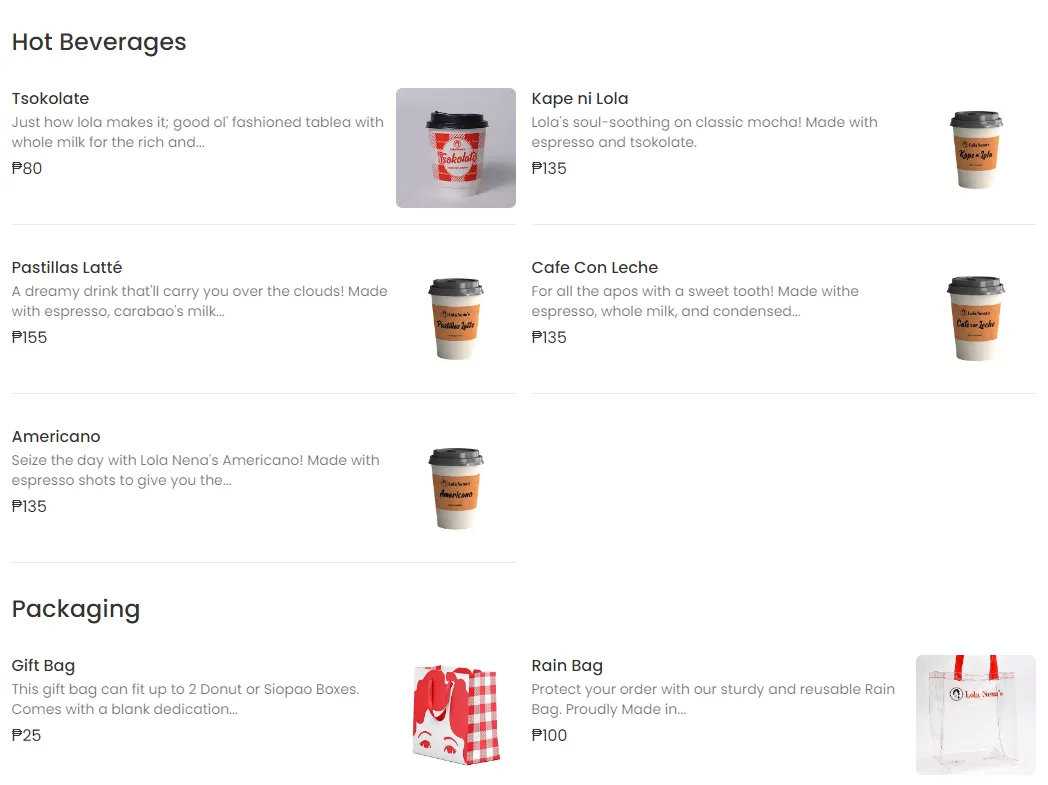Screen dimensions: 1048x785
Task: Select the Pastillas Latté cup image
Action: (455, 317)
